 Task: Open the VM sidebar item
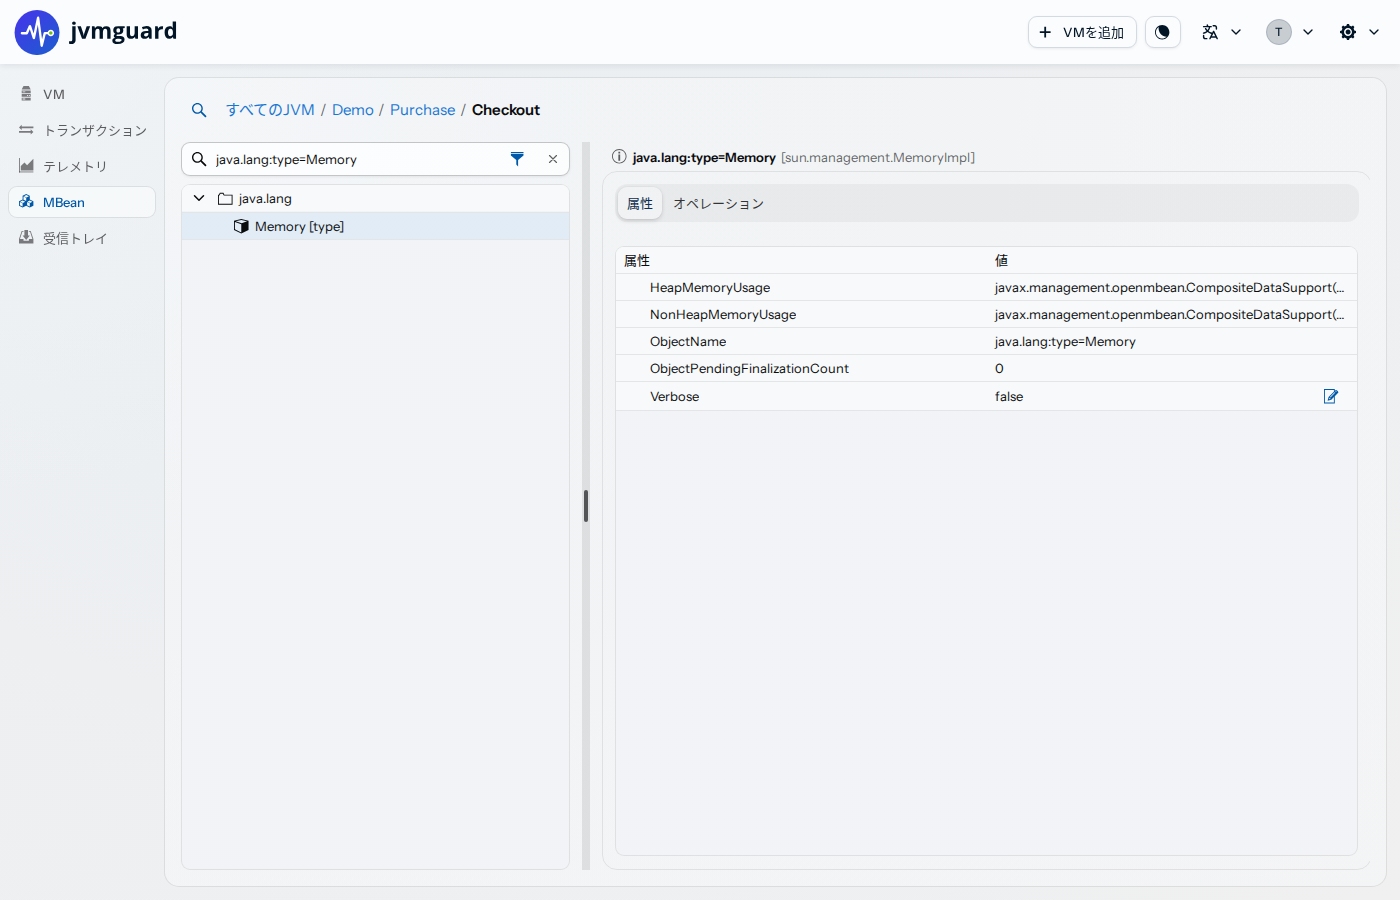point(82,94)
